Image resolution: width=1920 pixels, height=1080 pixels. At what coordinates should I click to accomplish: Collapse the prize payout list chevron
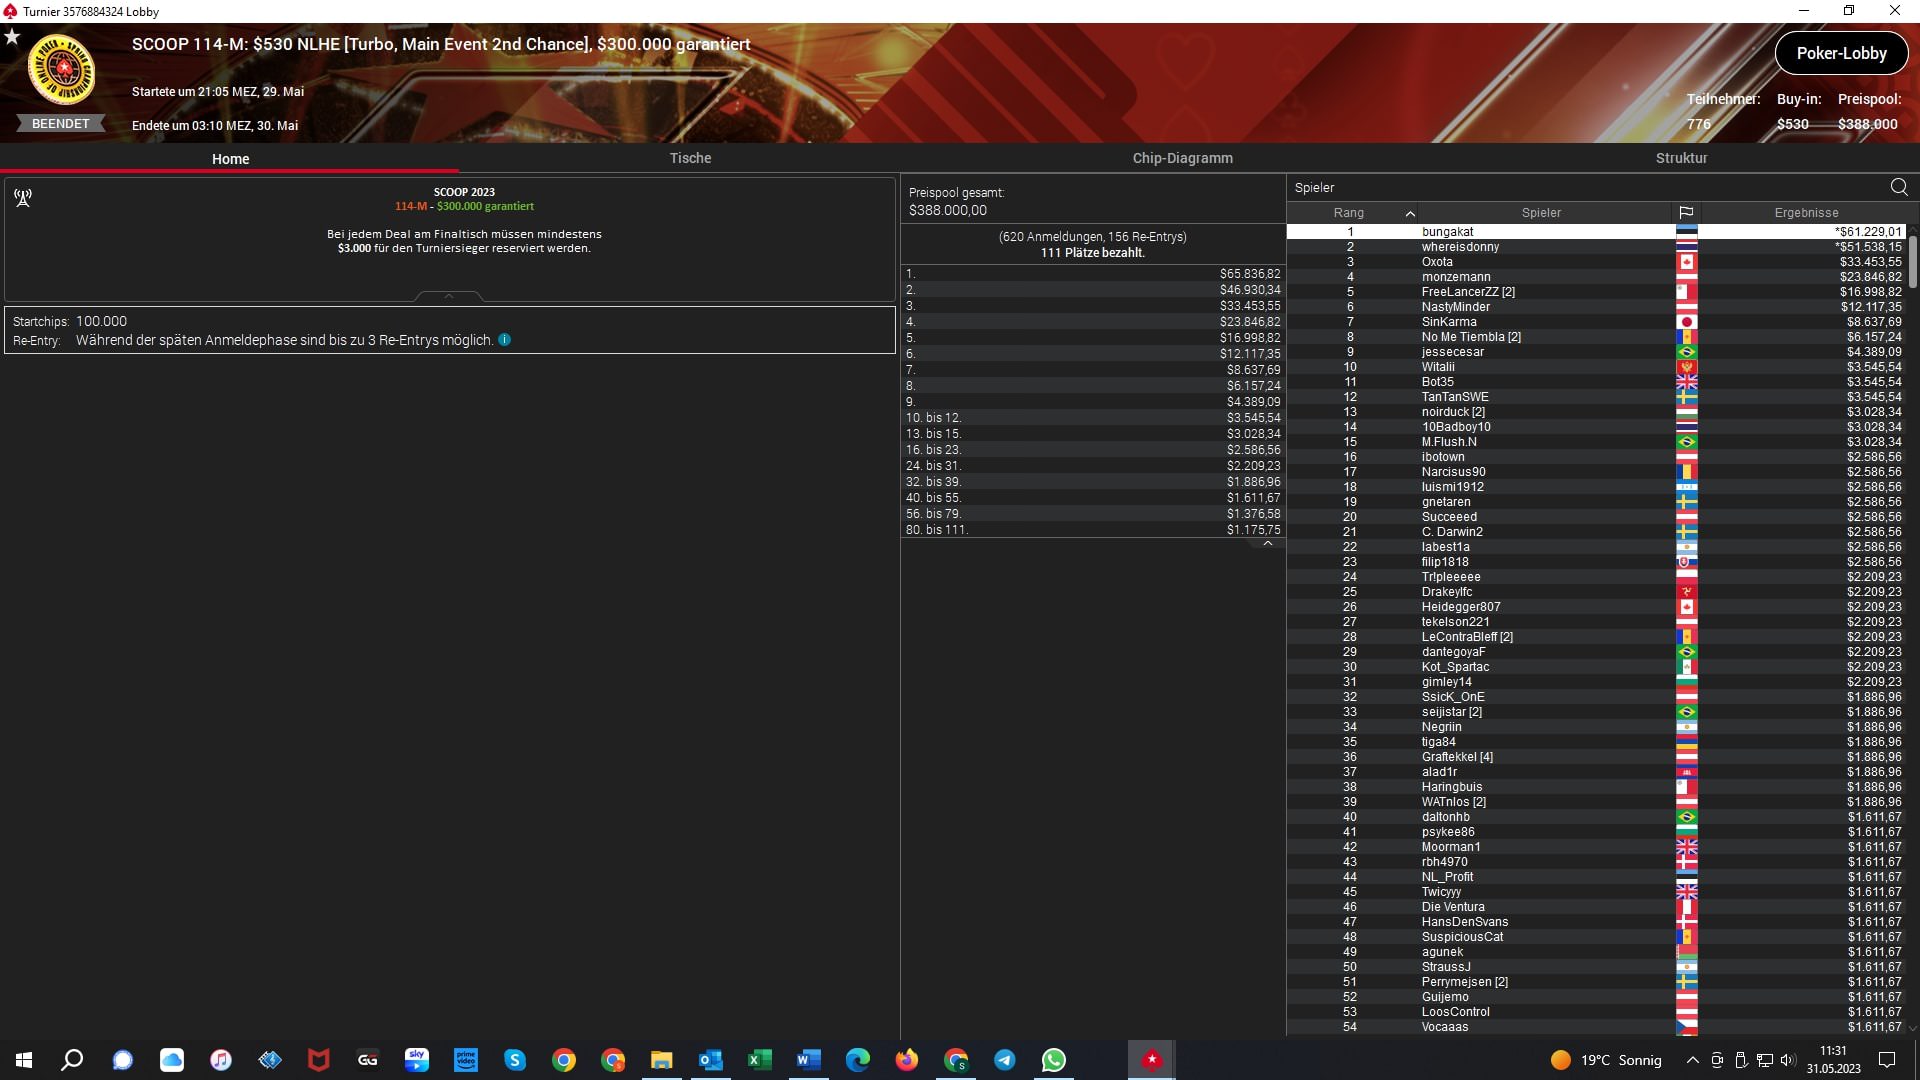coord(1268,544)
